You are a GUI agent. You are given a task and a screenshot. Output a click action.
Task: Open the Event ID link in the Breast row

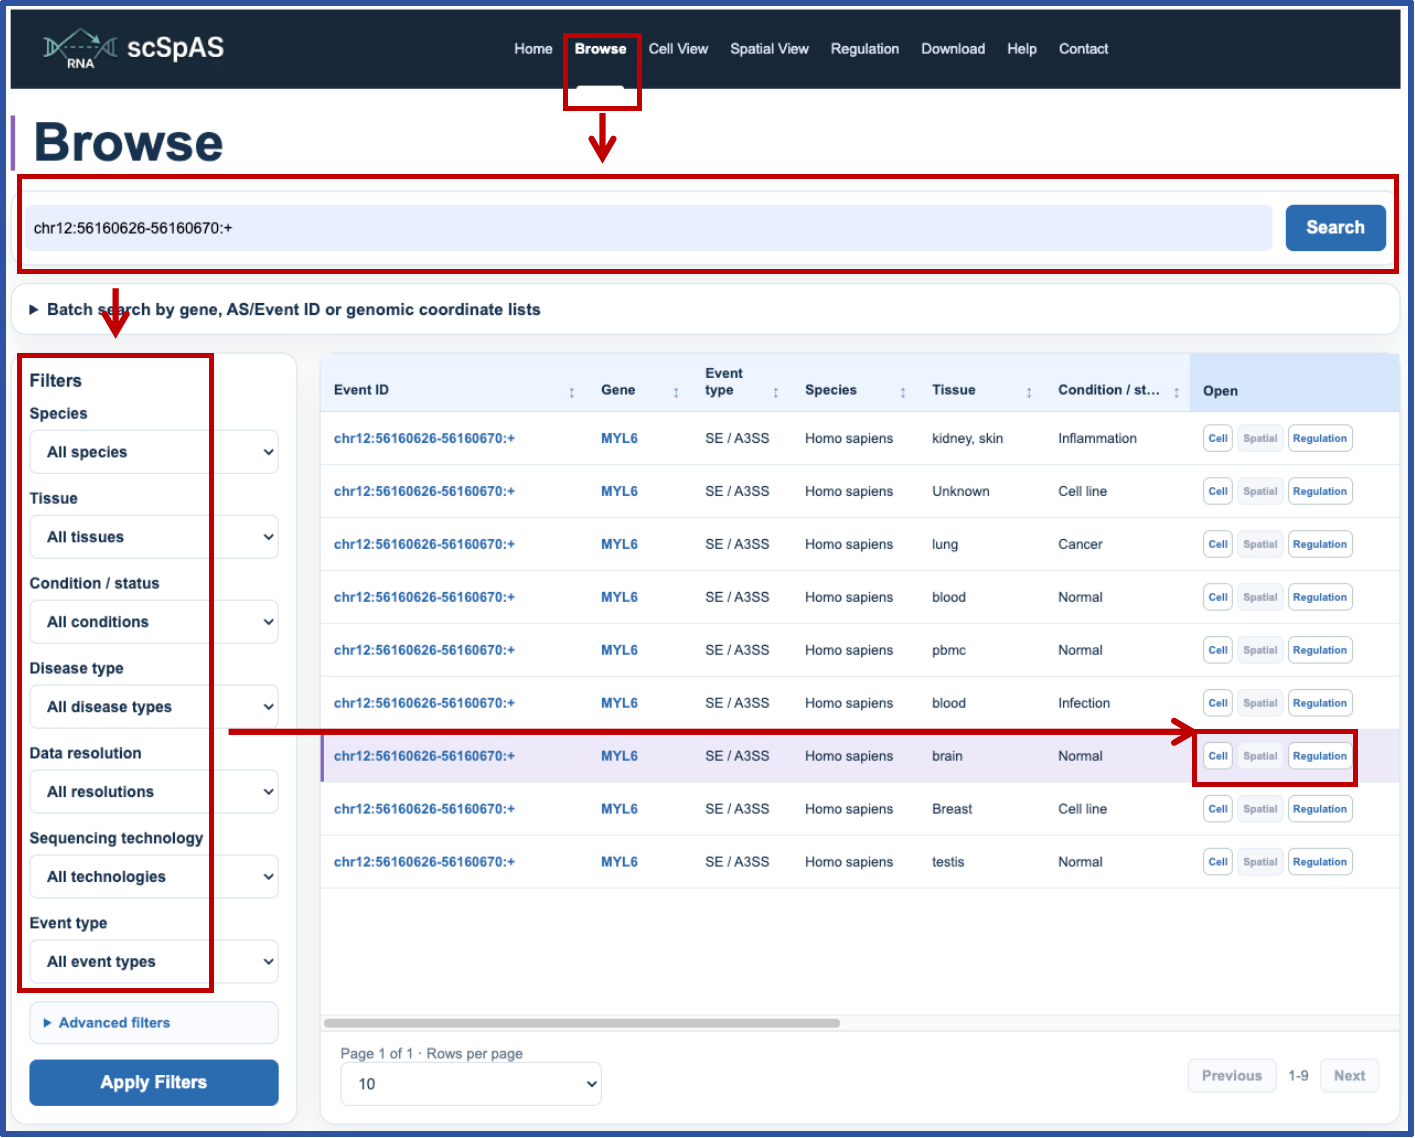(424, 810)
